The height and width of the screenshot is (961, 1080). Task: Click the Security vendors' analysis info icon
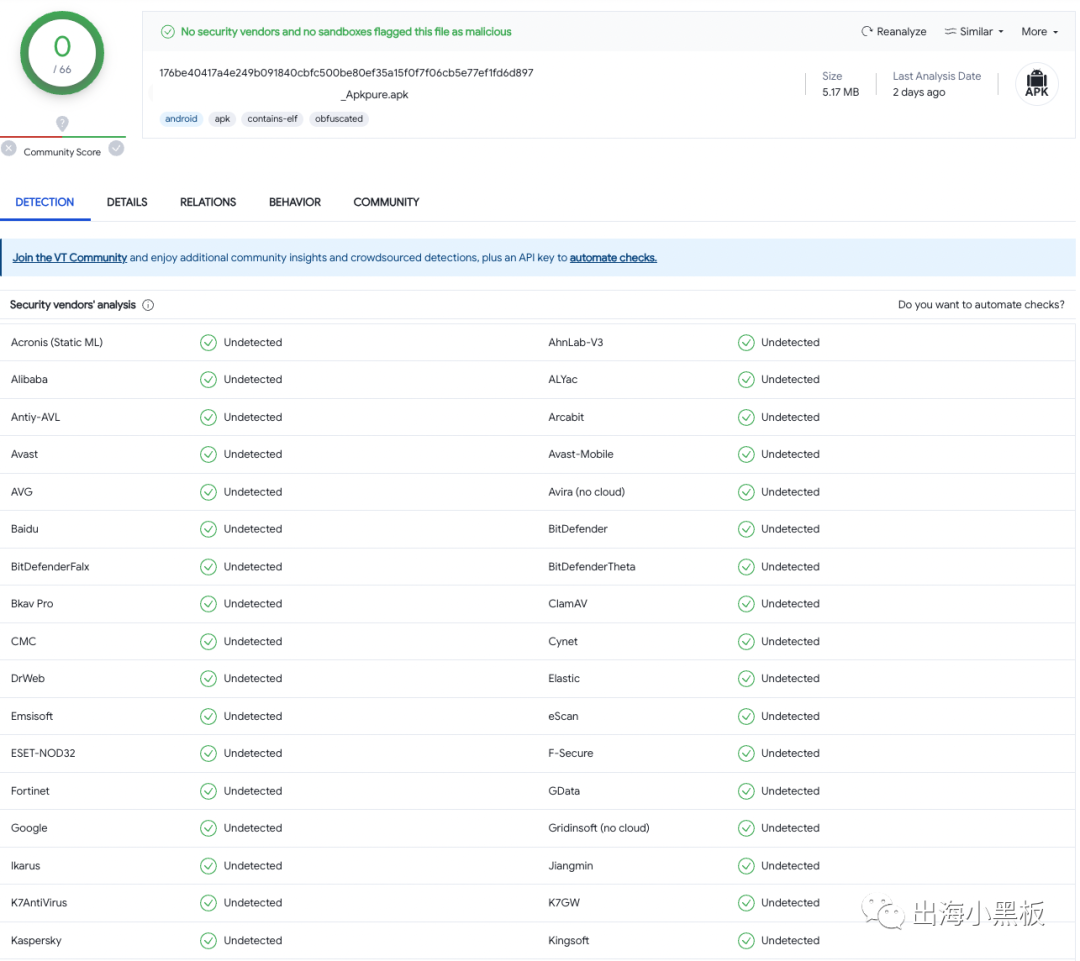click(148, 305)
